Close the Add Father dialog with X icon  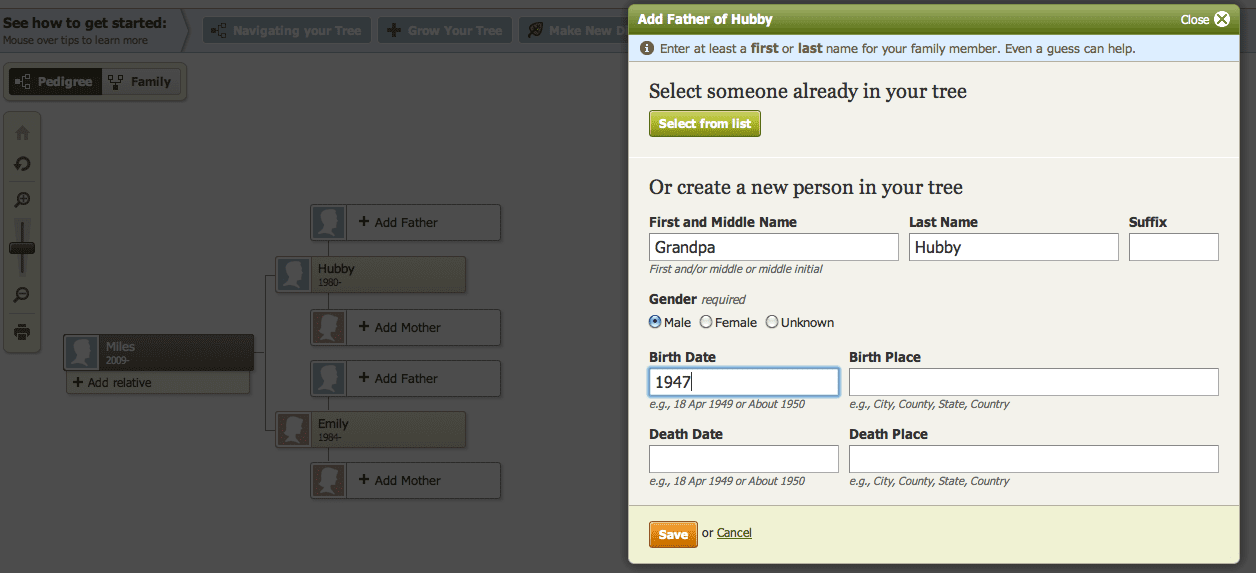(1221, 20)
